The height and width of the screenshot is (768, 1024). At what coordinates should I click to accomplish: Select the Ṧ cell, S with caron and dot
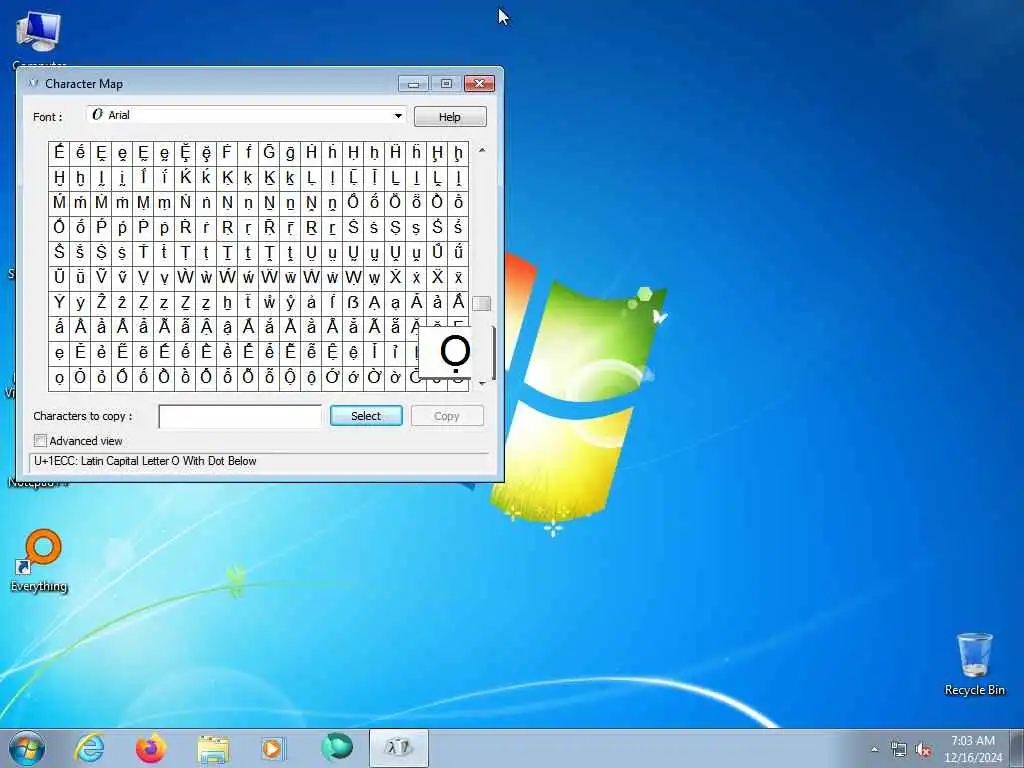click(59, 253)
